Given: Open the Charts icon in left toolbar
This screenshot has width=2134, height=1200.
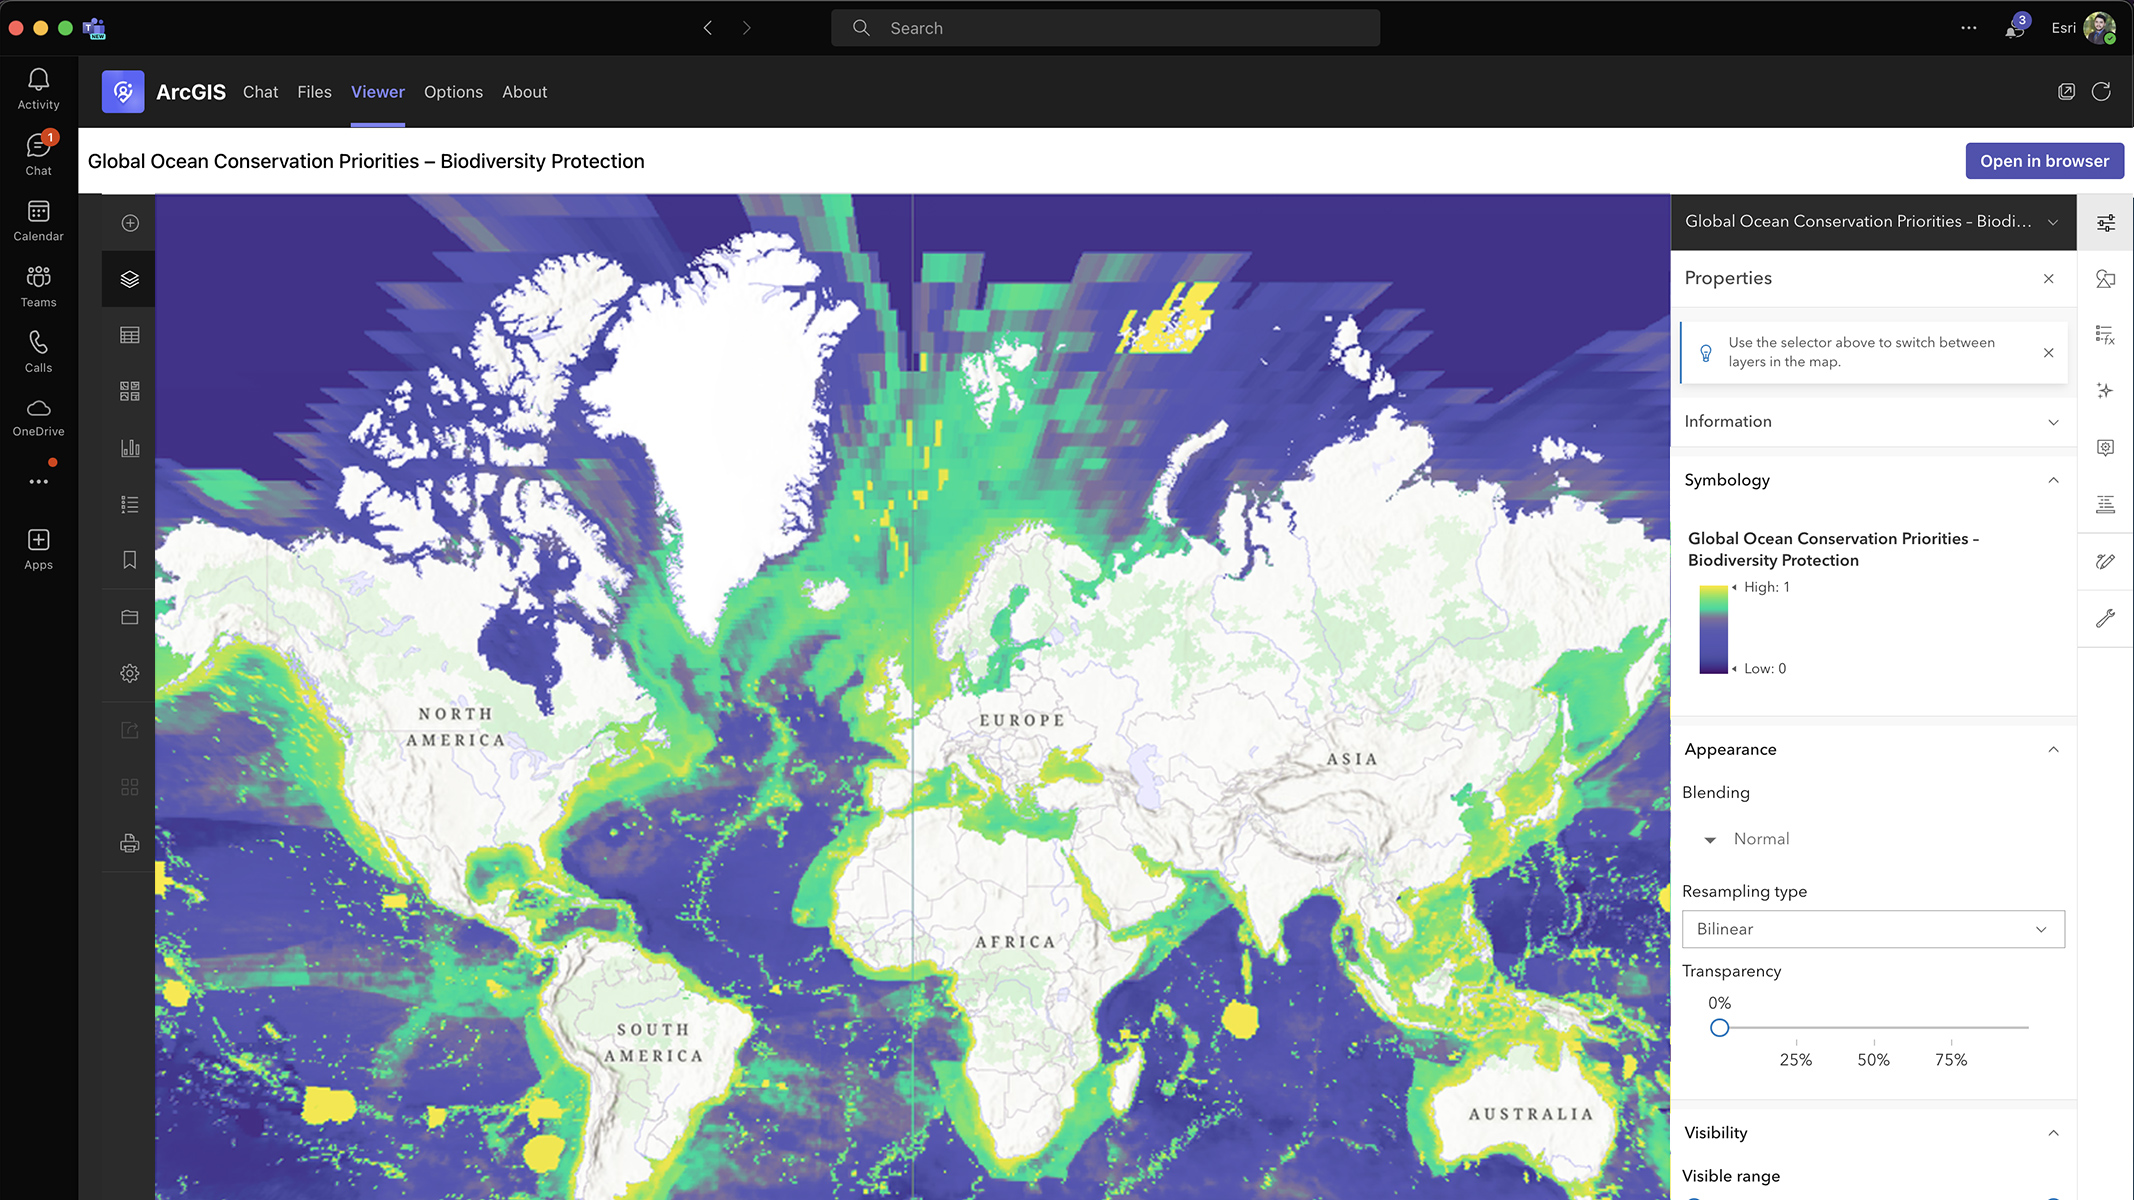Looking at the screenshot, I should coord(130,448).
